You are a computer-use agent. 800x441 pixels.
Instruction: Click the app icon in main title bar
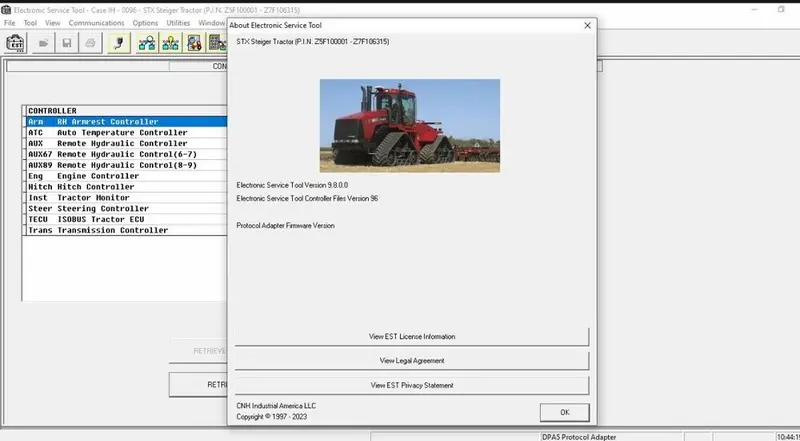pyautogui.click(x=6, y=10)
